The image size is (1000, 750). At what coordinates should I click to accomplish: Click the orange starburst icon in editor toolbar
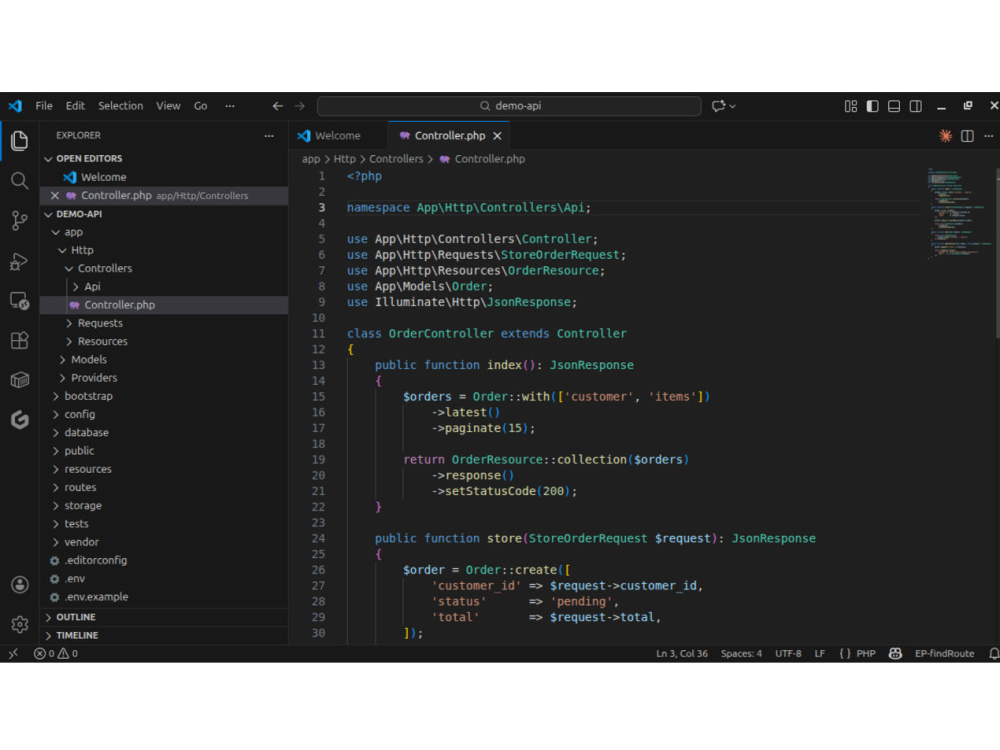coord(945,136)
